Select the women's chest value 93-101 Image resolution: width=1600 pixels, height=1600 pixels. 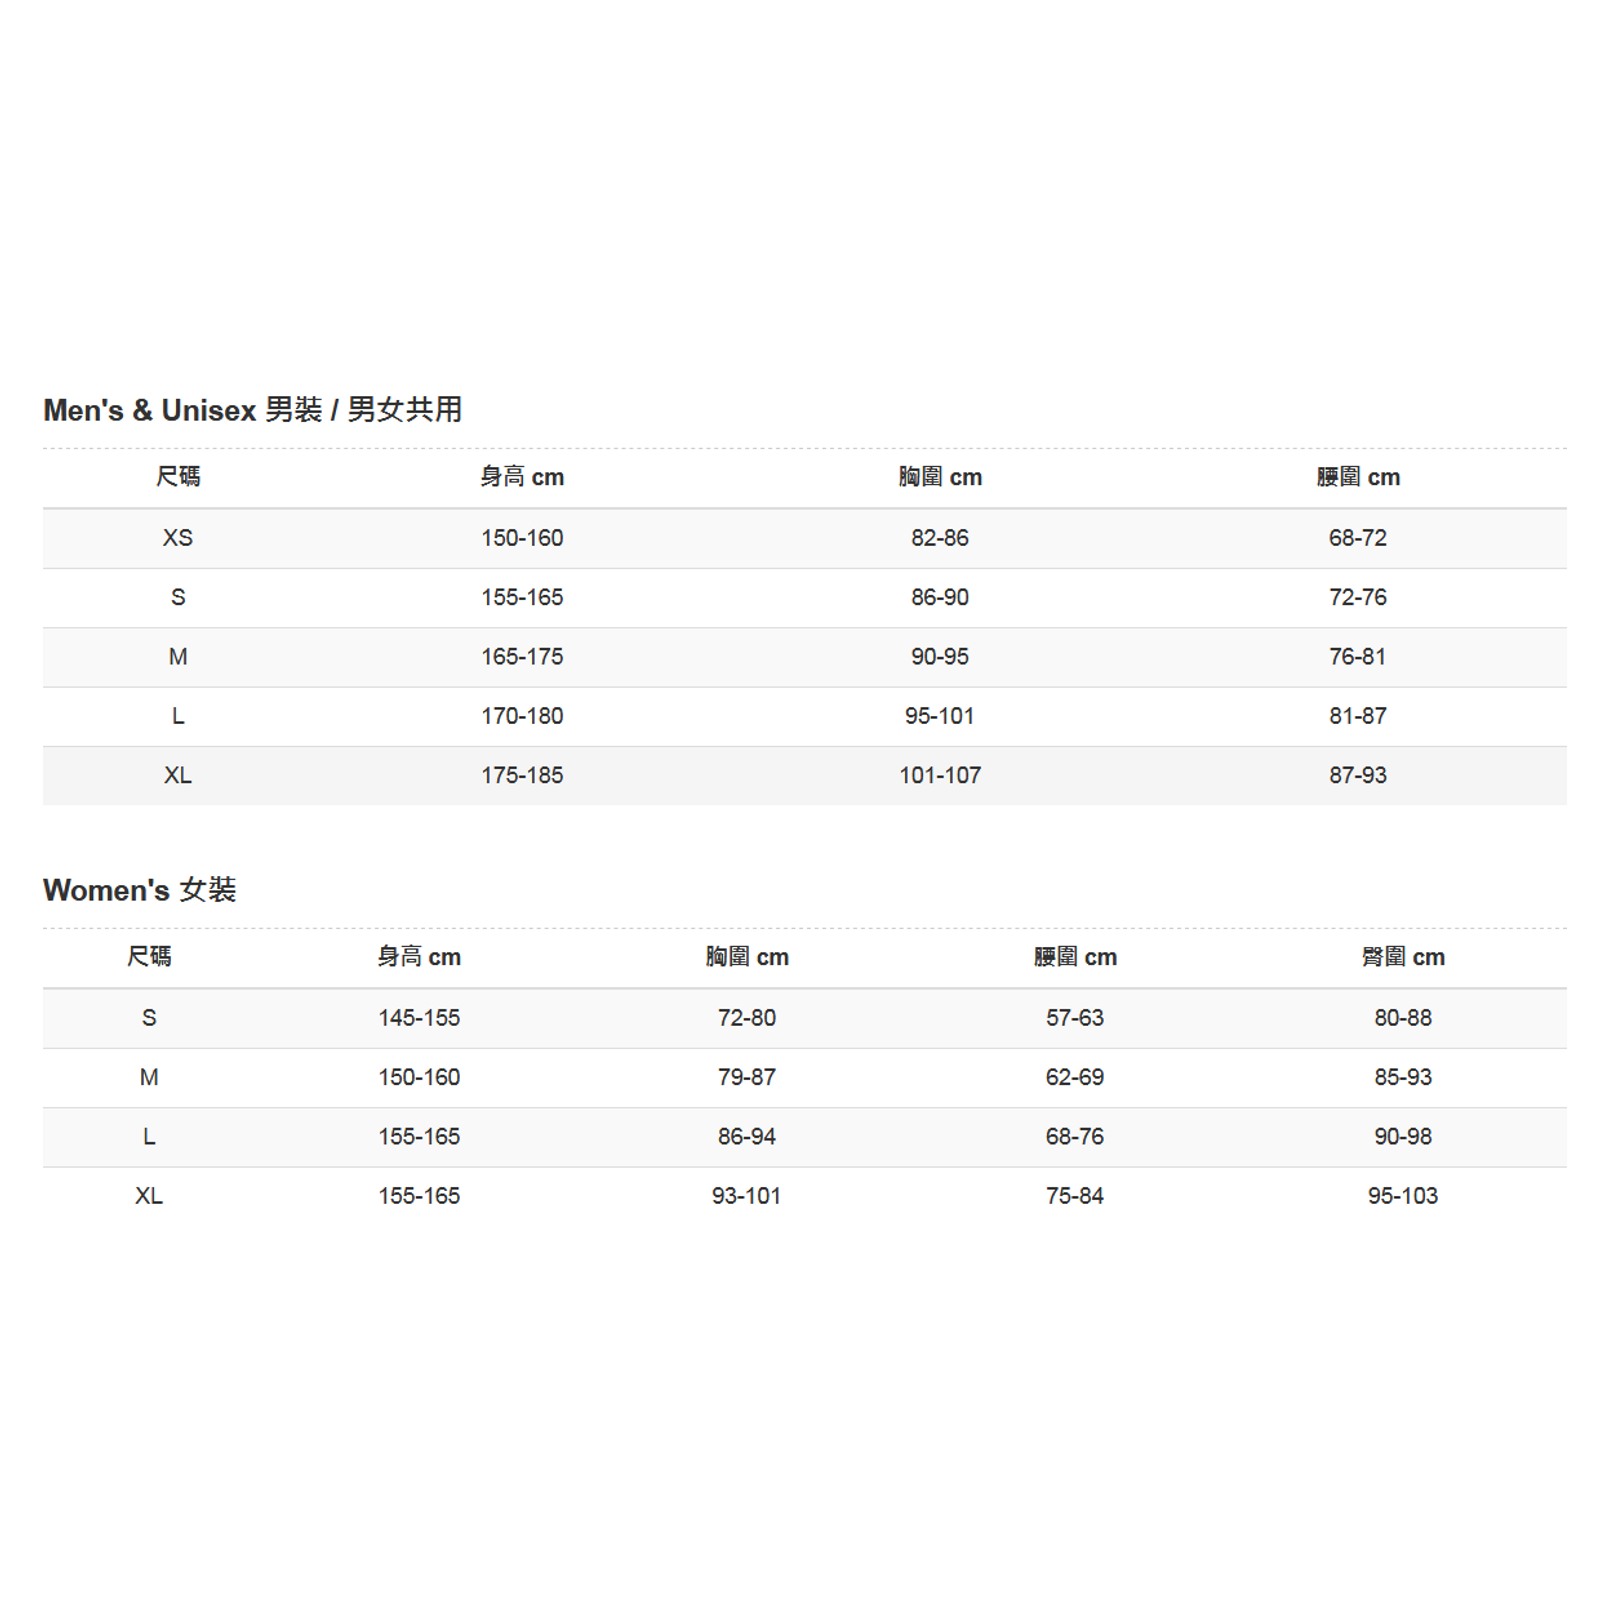pyautogui.click(x=747, y=1196)
